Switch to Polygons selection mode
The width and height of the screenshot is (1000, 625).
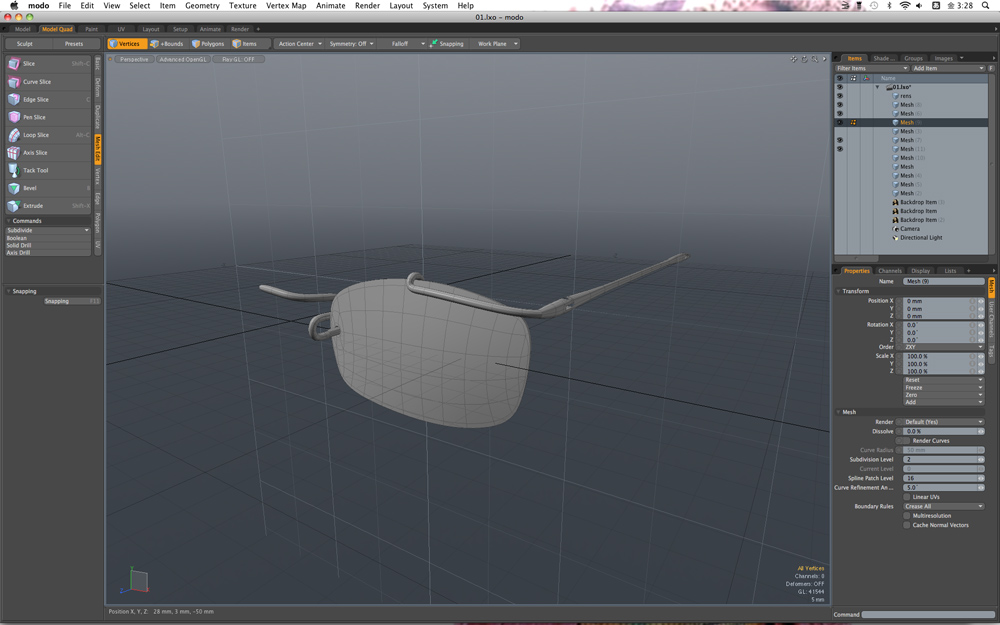(209, 44)
